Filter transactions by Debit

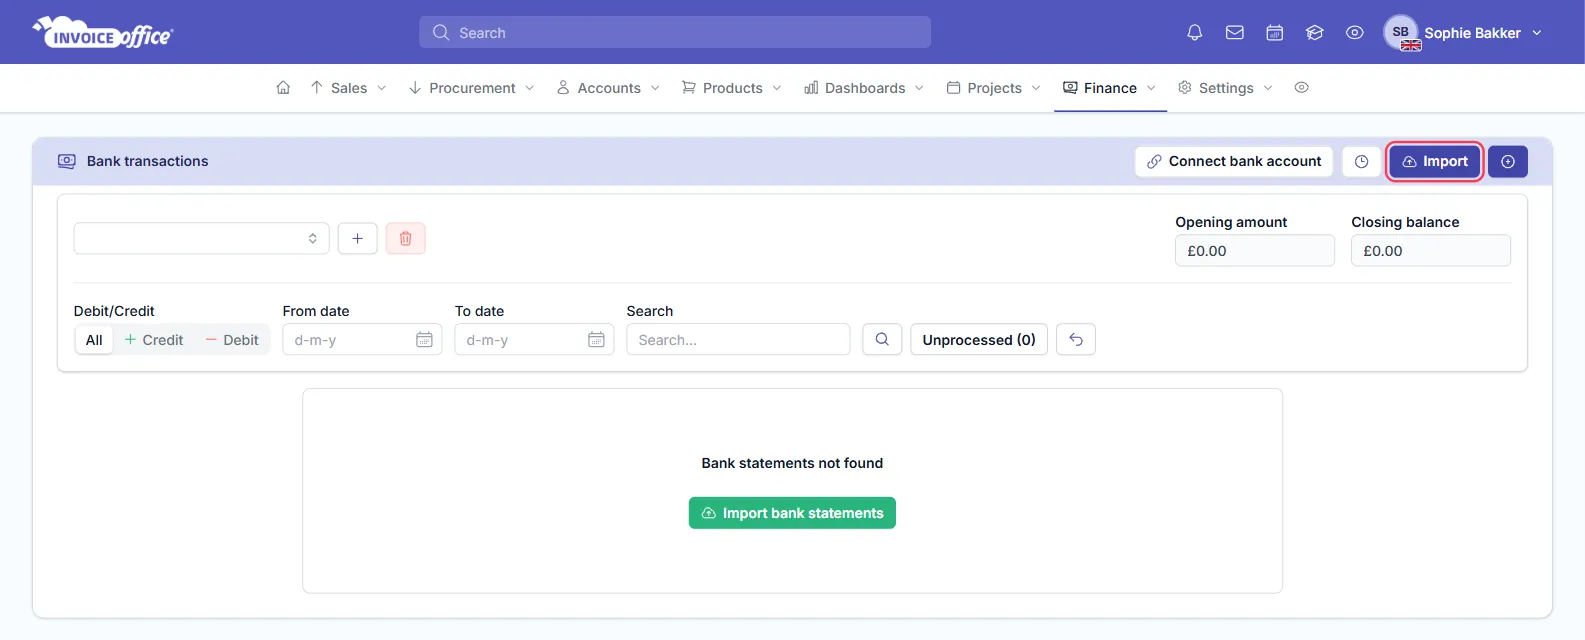tap(232, 340)
